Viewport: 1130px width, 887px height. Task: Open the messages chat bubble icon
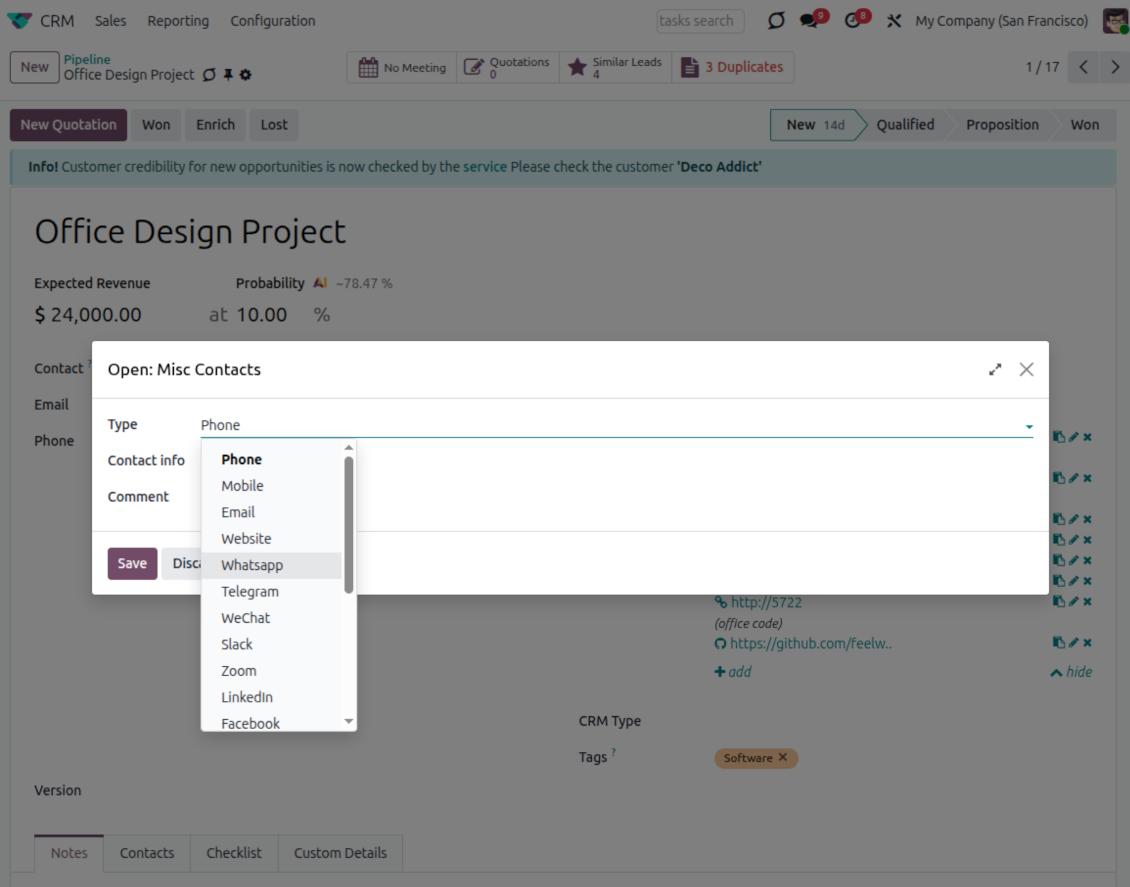[x=810, y=21]
